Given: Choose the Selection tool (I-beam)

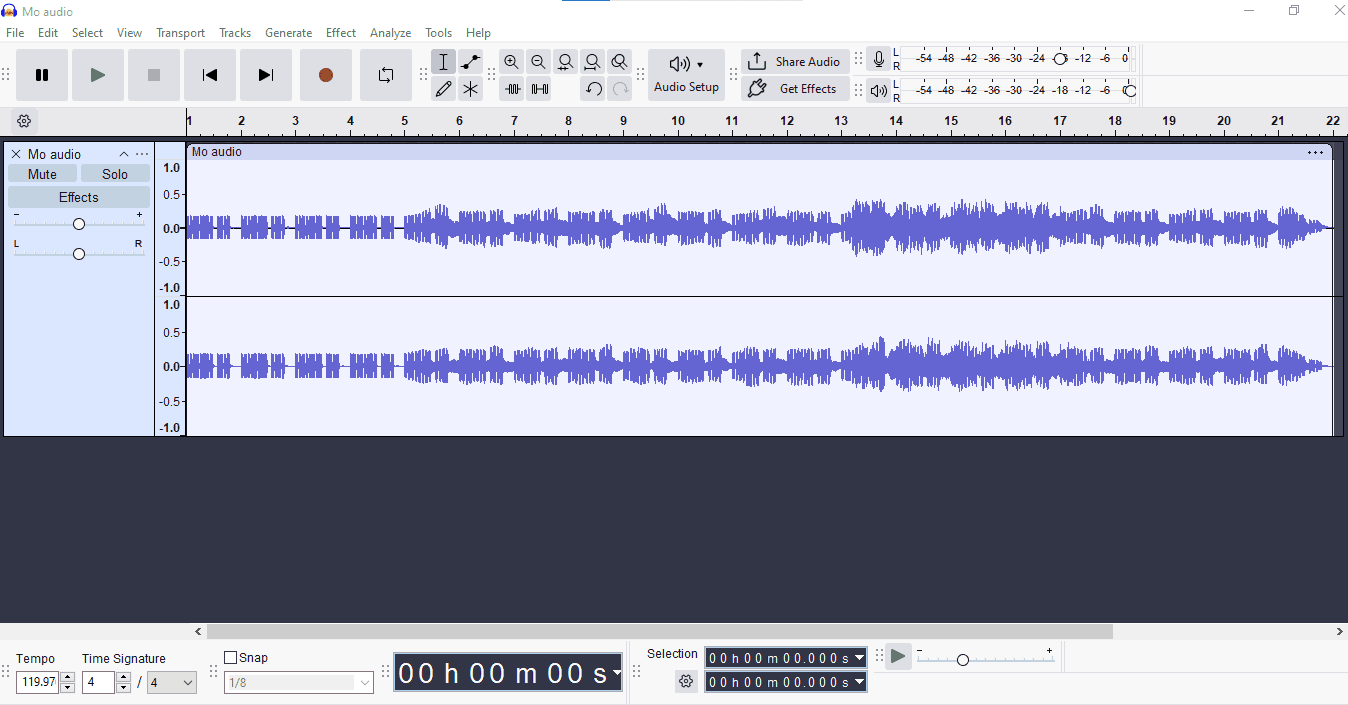Looking at the screenshot, I should [444, 62].
